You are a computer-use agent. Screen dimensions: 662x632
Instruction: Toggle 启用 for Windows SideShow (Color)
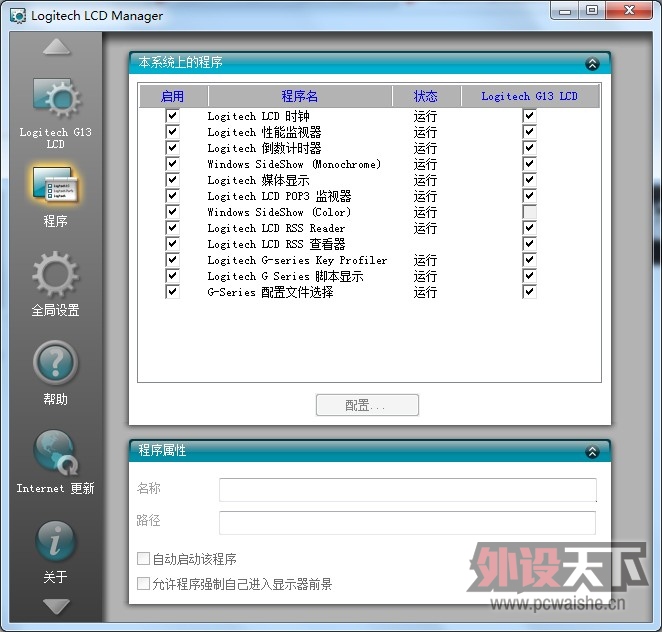pyautogui.click(x=172, y=212)
